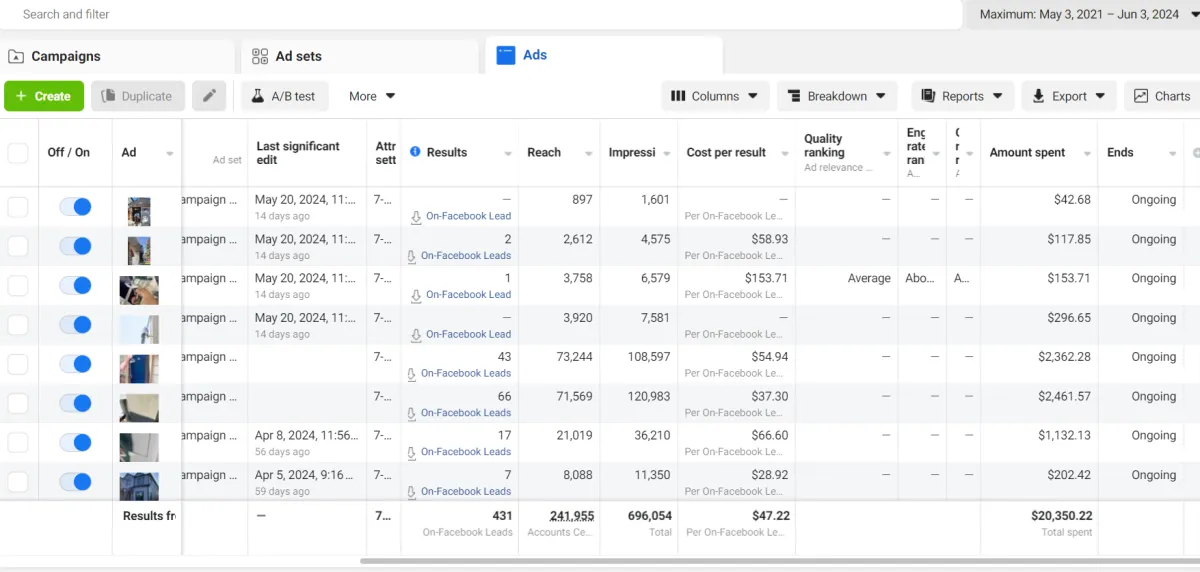Click the Campaigns folder icon
The width and height of the screenshot is (1200, 572).
point(16,56)
